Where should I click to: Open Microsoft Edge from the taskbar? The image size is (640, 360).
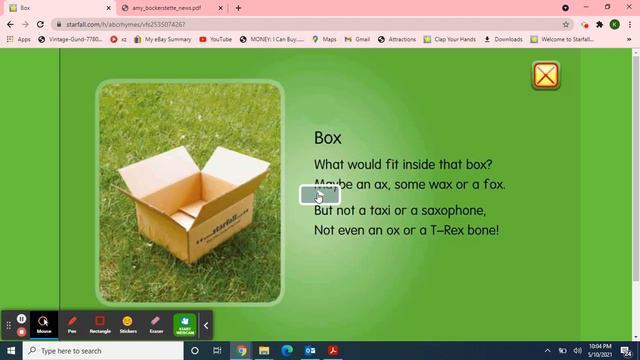tap(287, 351)
